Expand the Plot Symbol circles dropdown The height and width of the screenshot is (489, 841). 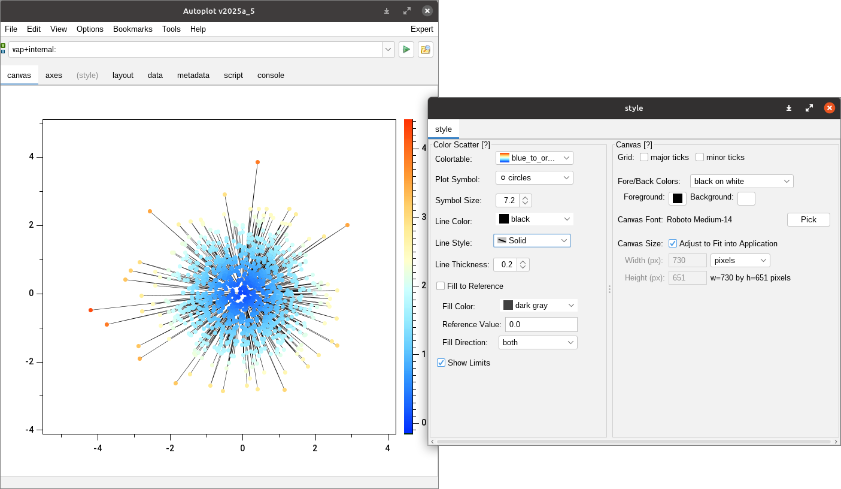coord(534,178)
